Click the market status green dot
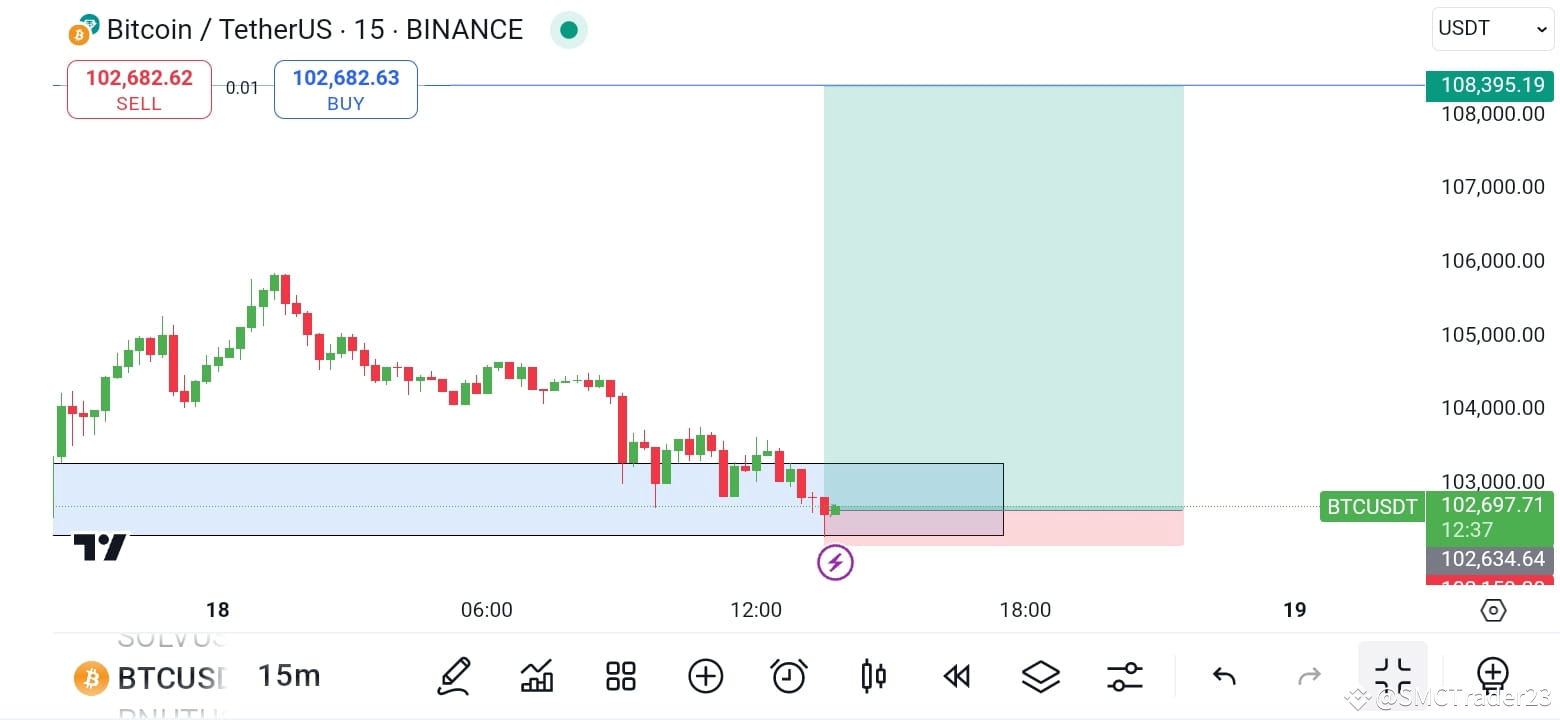1560x720 pixels. (568, 30)
